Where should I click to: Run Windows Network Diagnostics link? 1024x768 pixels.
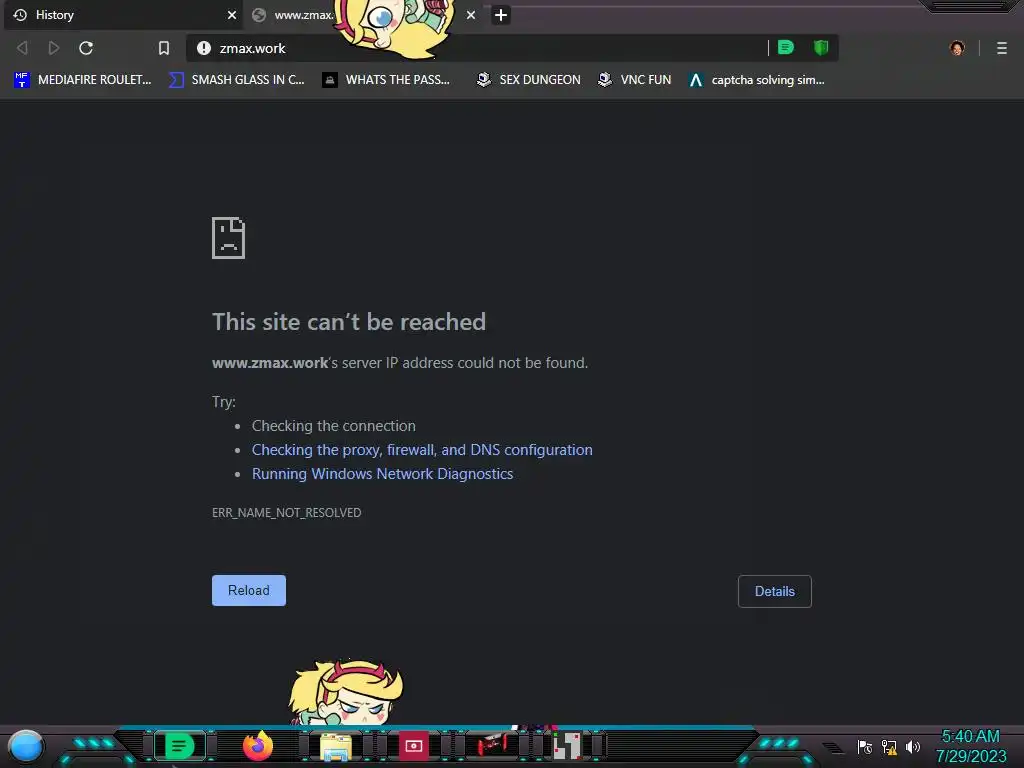pos(383,474)
